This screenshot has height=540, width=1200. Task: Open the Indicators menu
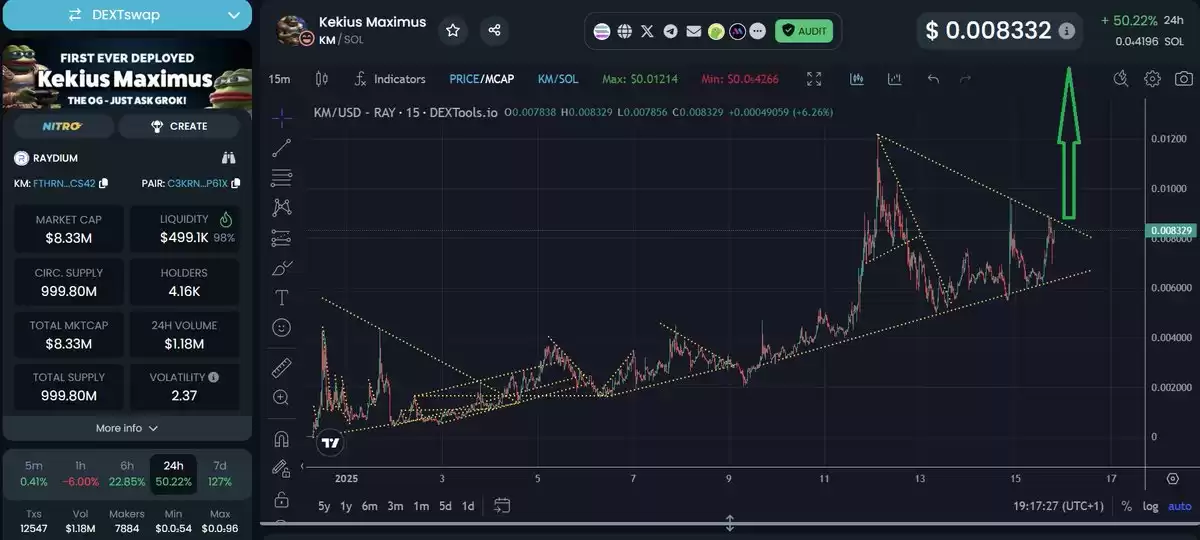pyautogui.click(x=390, y=79)
